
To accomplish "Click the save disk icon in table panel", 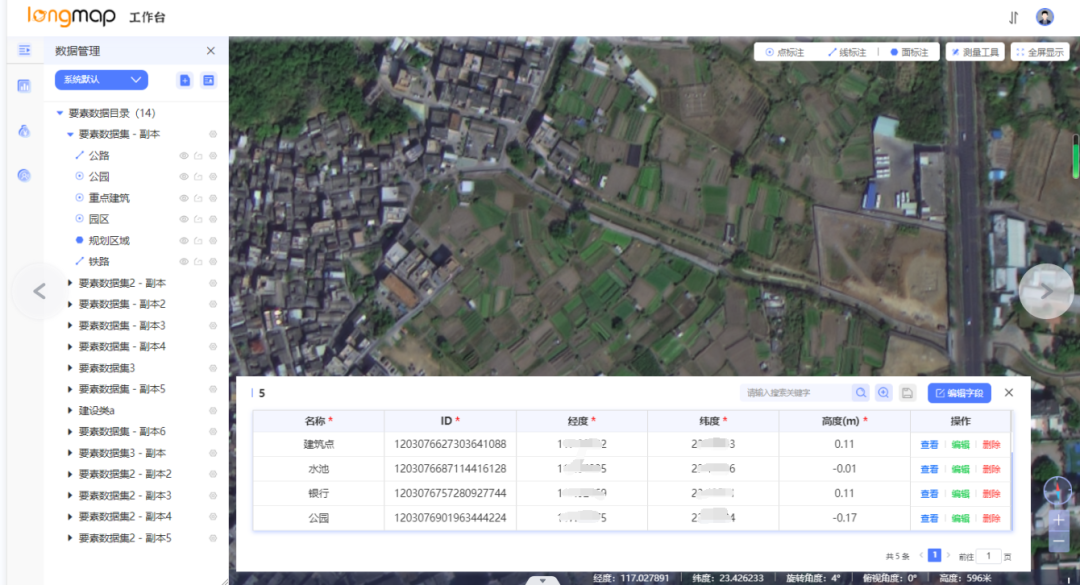I will point(907,393).
